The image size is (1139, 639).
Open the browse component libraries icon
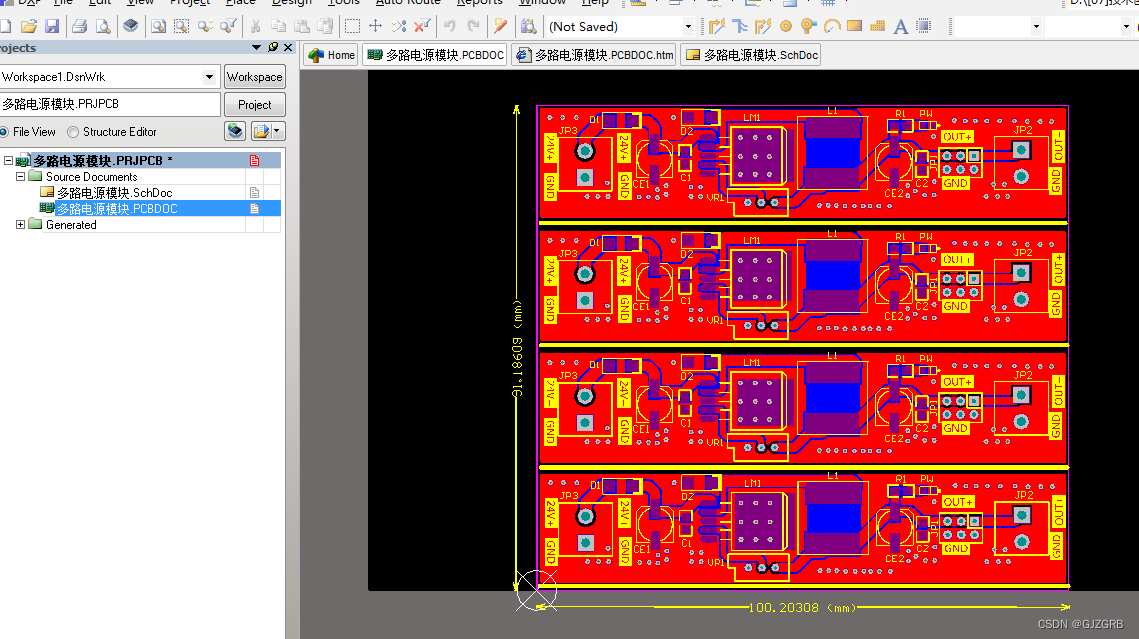528,27
